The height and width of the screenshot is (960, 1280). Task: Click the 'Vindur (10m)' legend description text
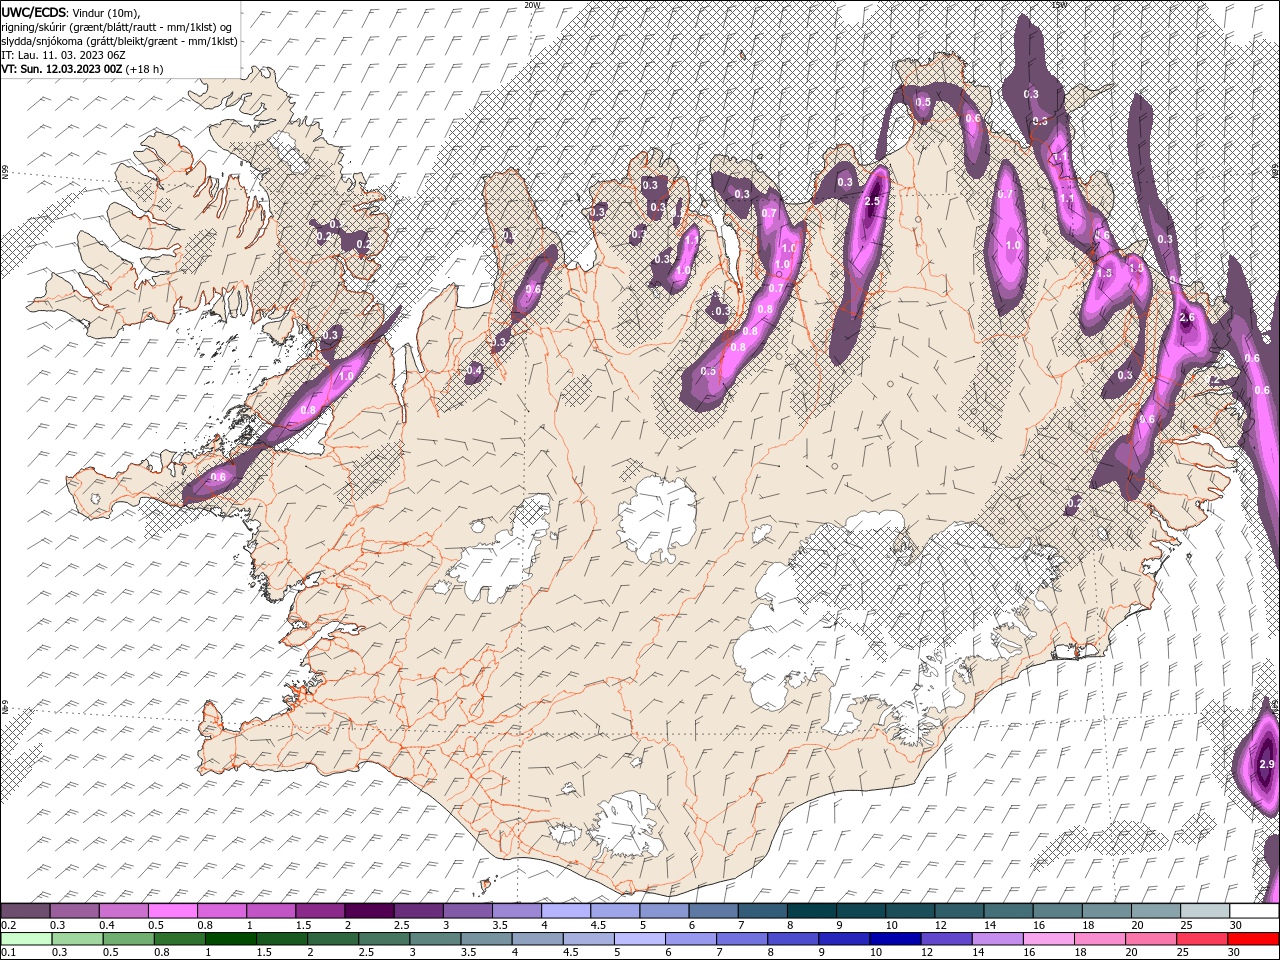tap(107, 12)
